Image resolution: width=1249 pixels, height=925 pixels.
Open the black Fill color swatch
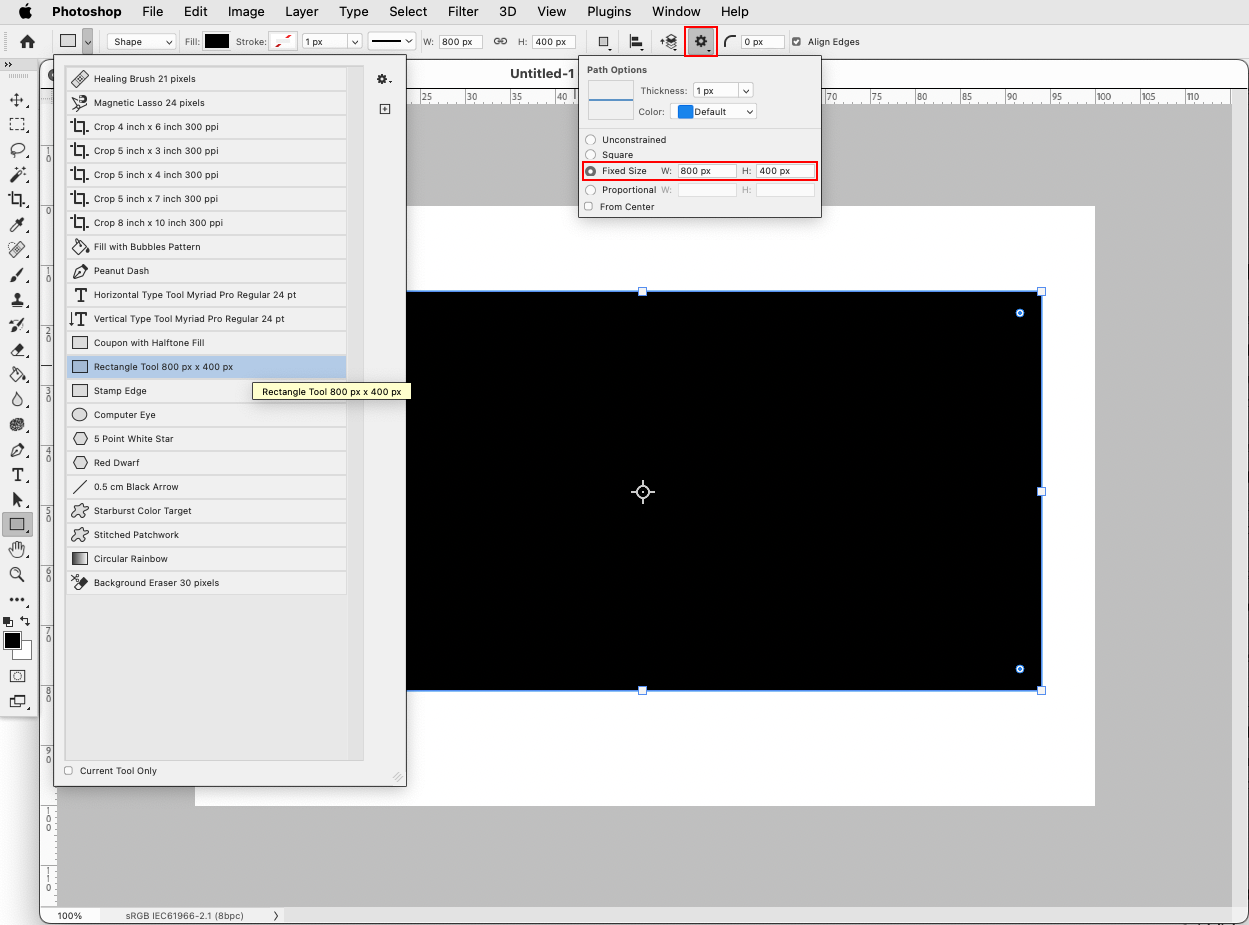215,40
